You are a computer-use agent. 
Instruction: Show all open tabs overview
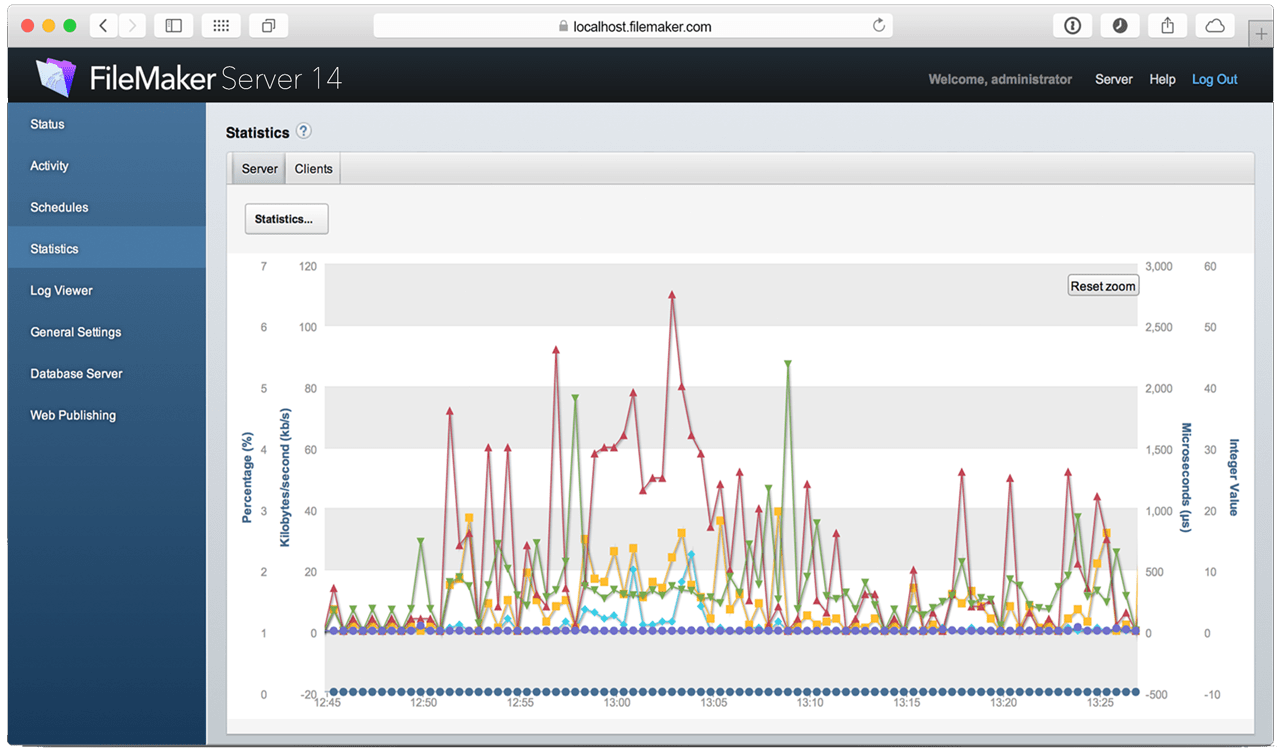coord(268,25)
